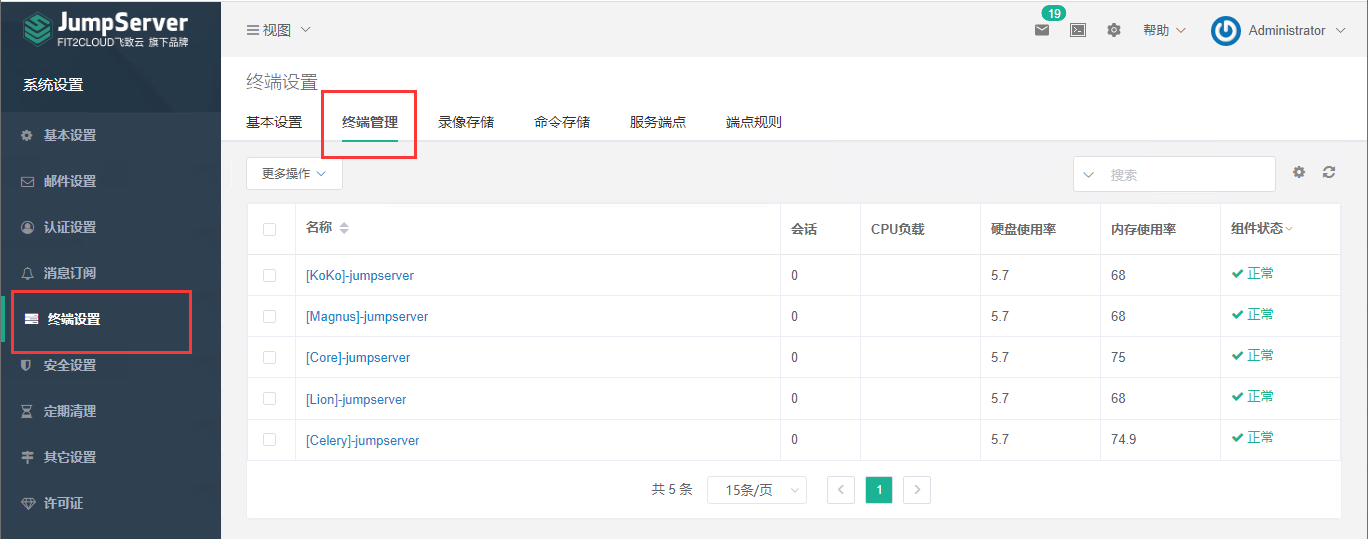Image resolution: width=1368 pixels, height=539 pixels.
Task: Switch to the 服务端点 tab
Action: (658, 122)
